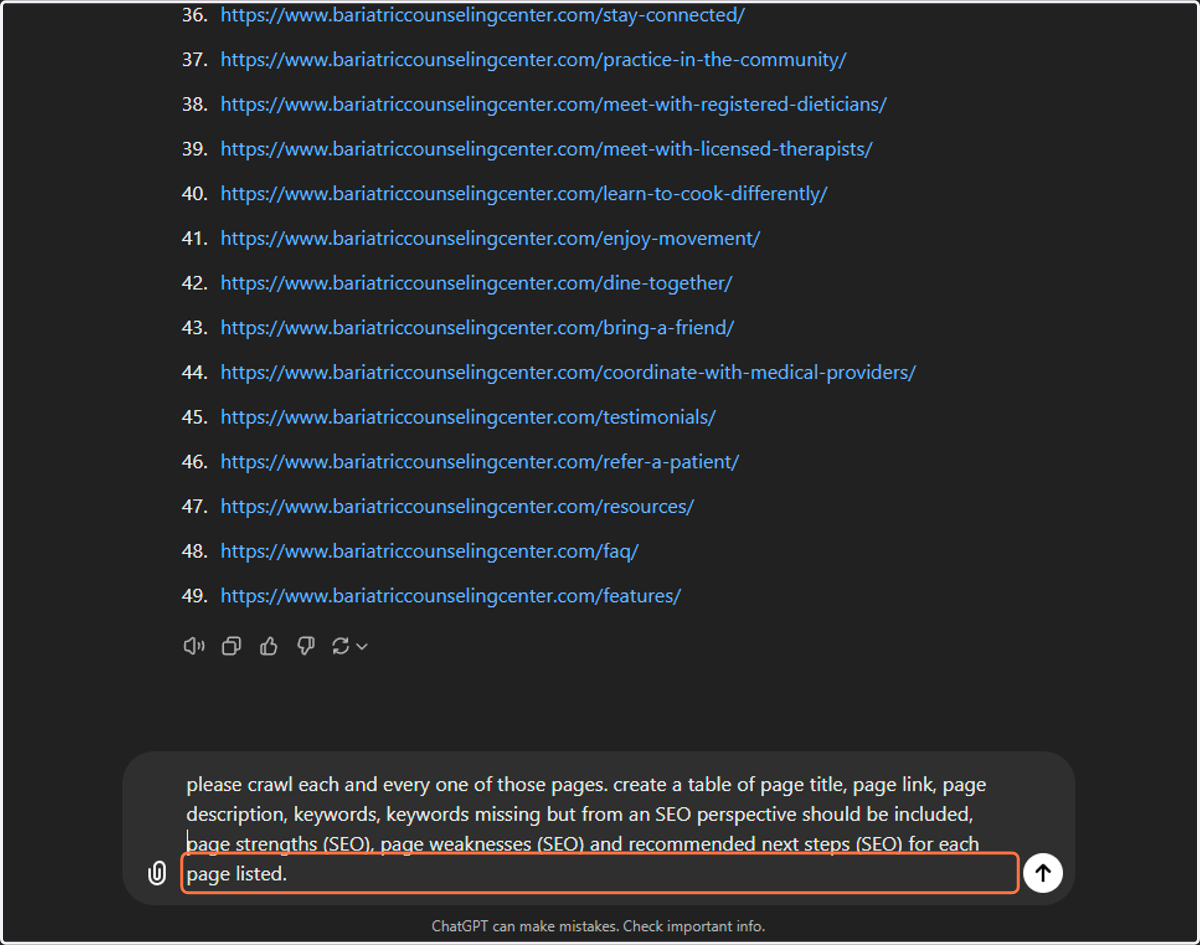Open the stay-connected page link
Screen dimensions: 1200x945
pos(482,15)
